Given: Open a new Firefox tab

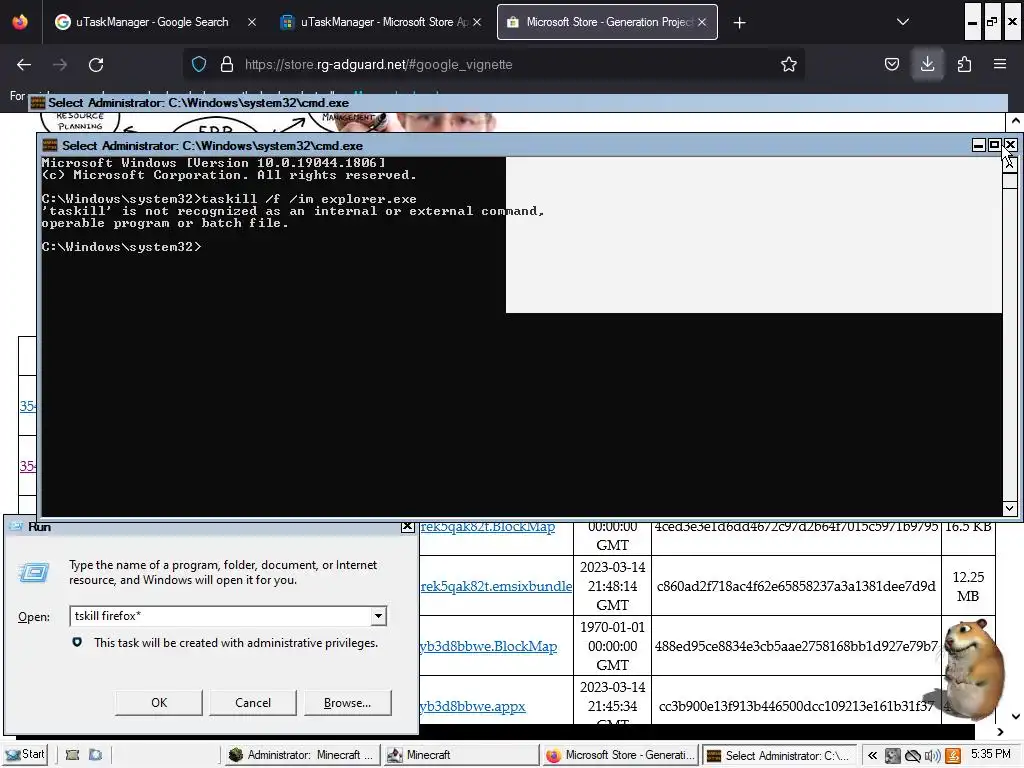Looking at the screenshot, I should [739, 22].
